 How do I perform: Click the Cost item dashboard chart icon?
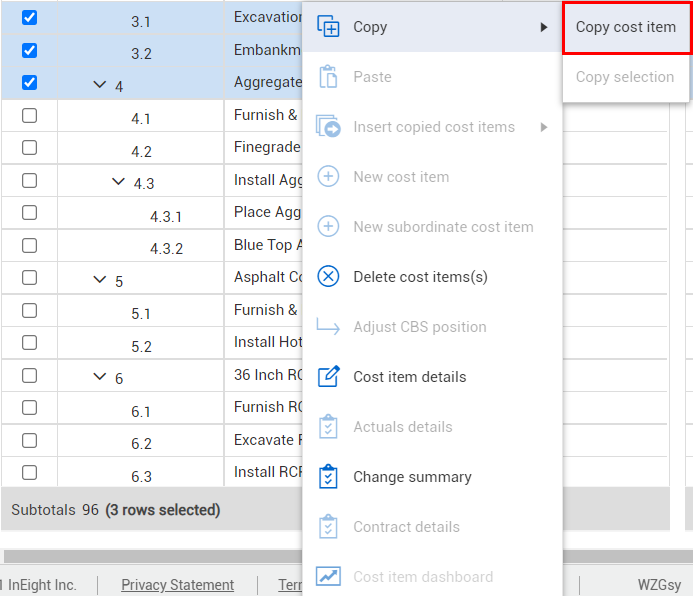(x=328, y=577)
